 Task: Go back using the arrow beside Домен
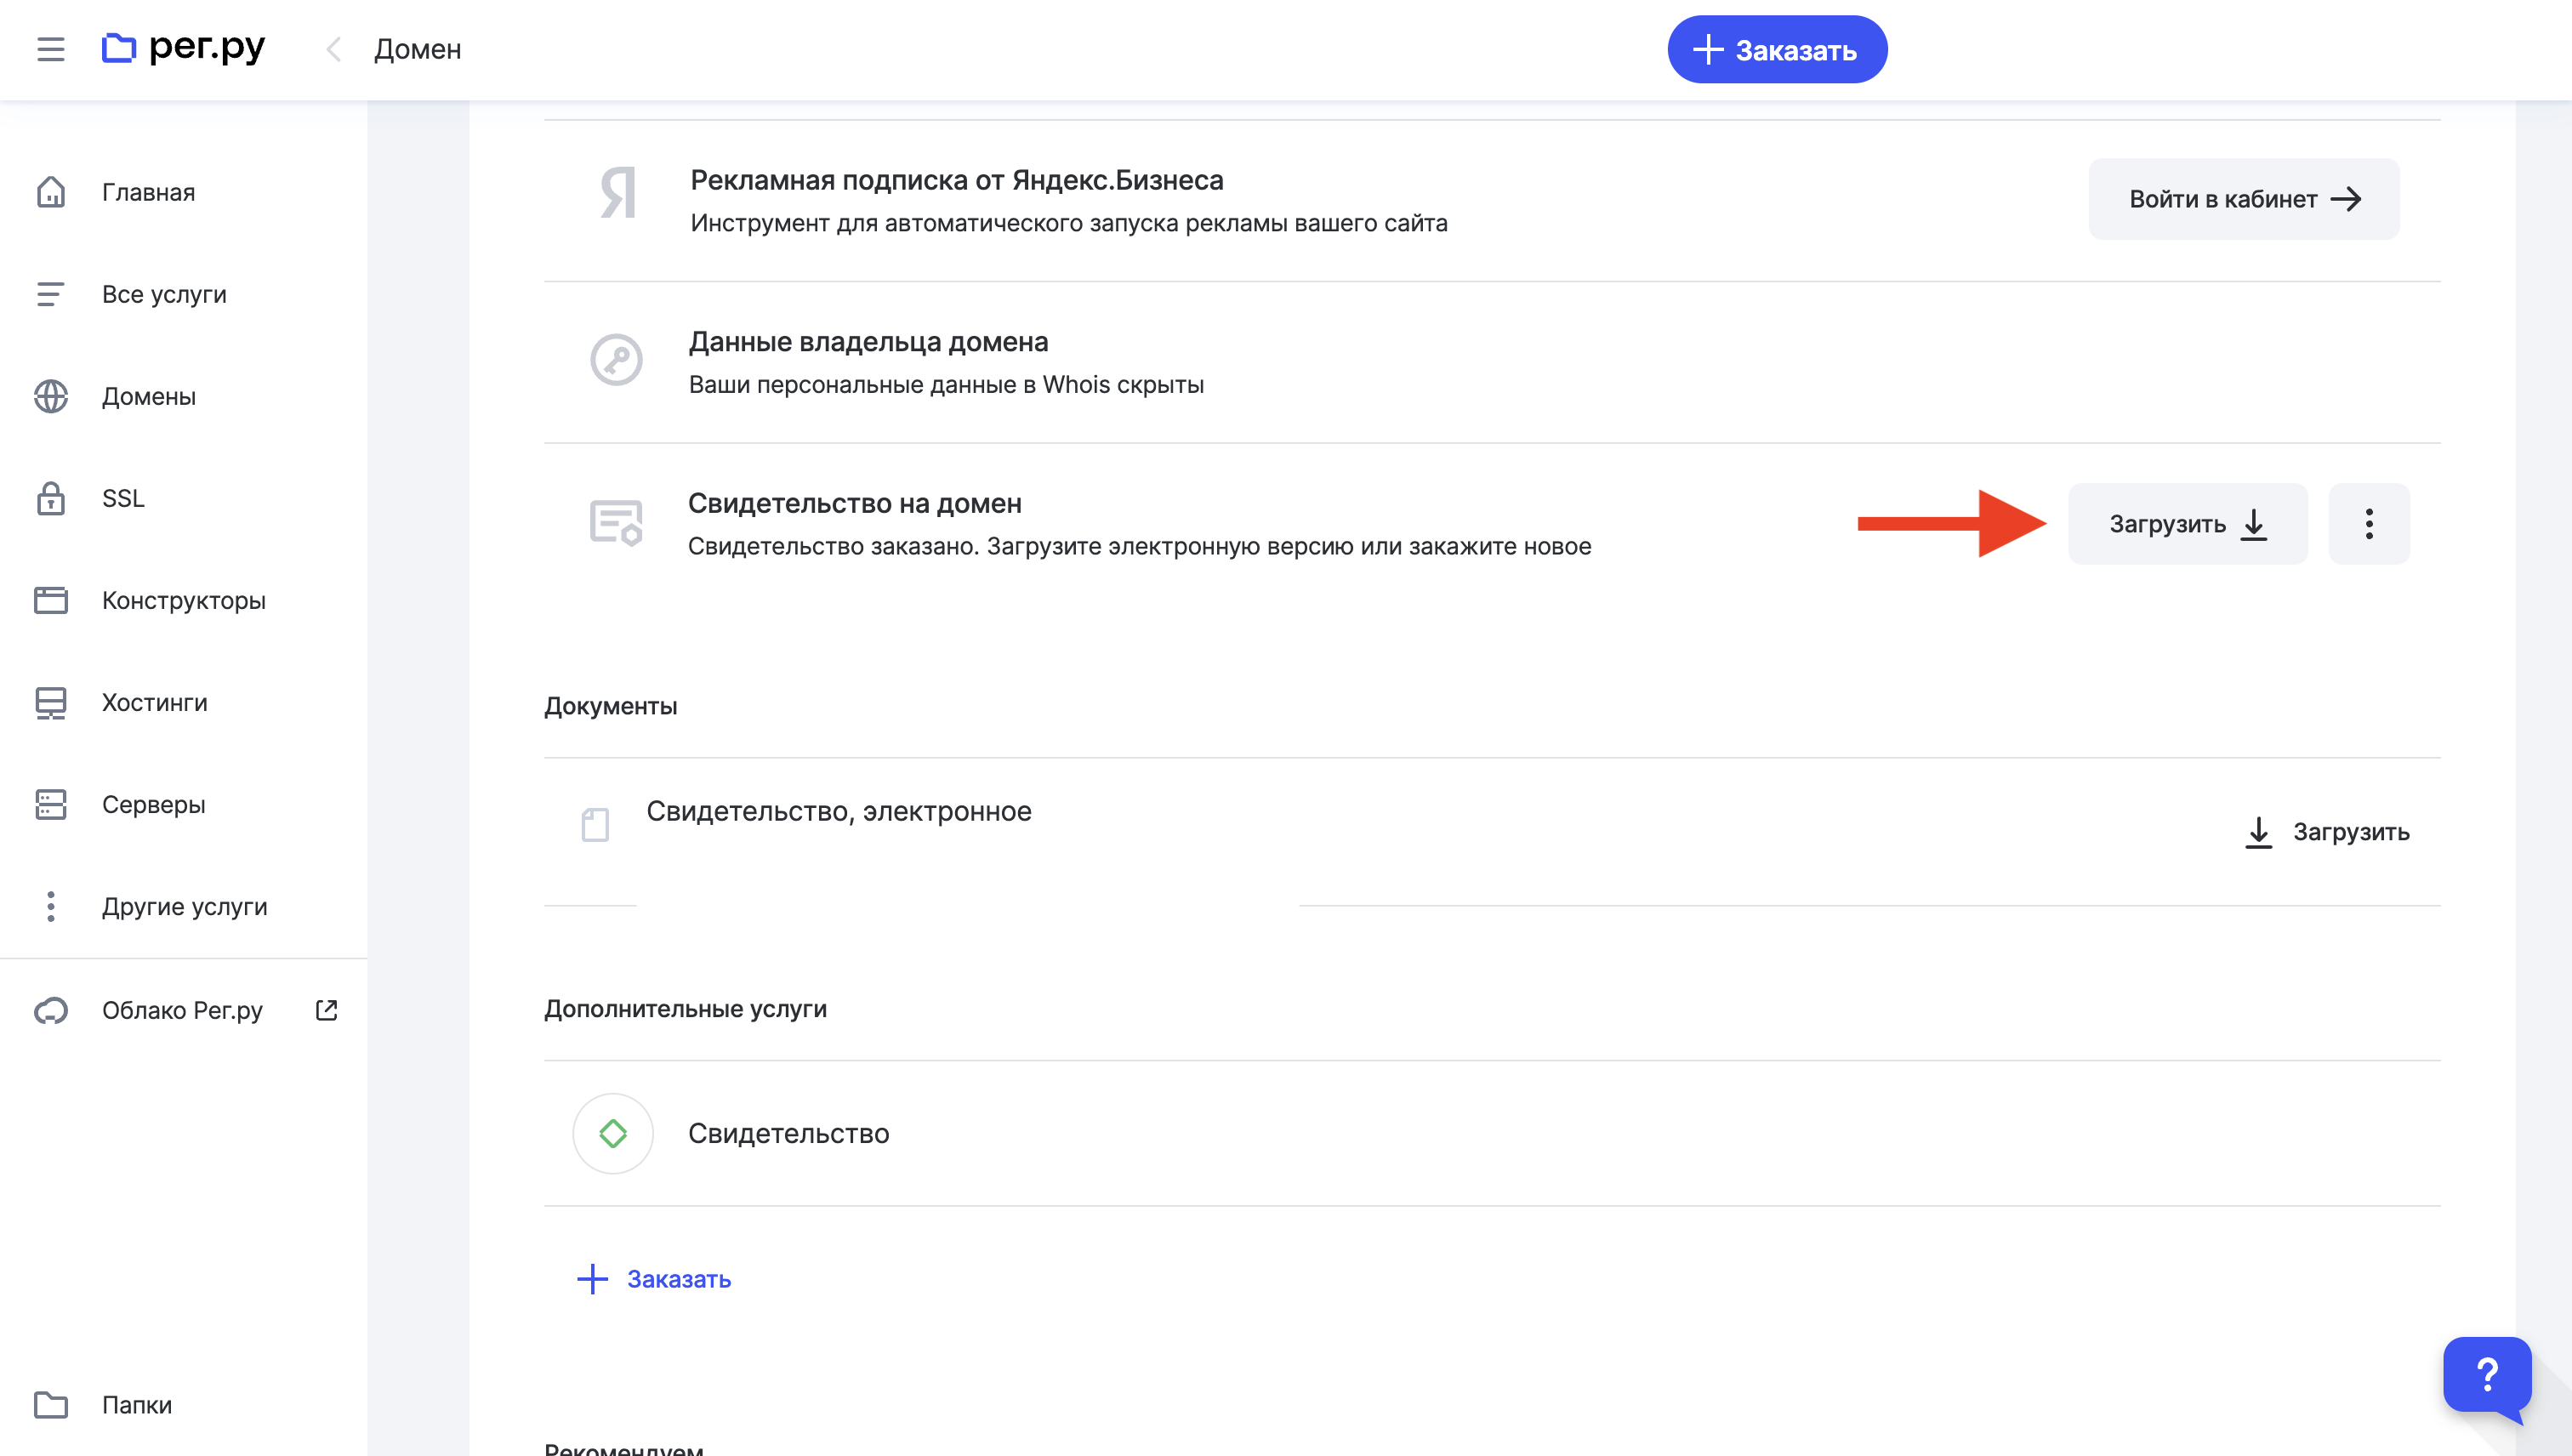coord(334,49)
